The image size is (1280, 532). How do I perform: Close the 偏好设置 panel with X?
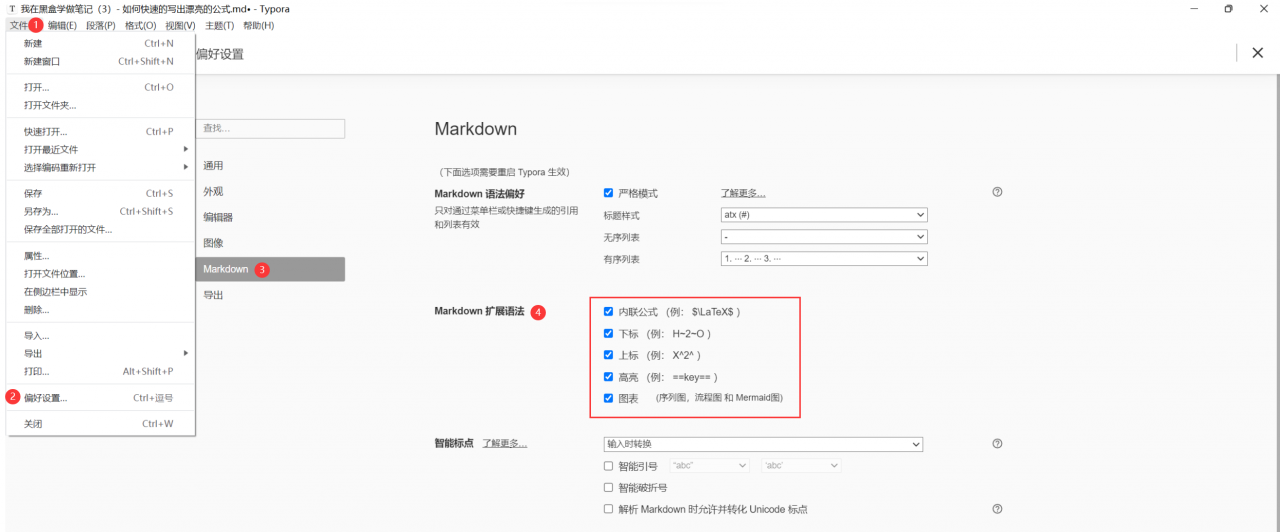pyautogui.click(x=1257, y=53)
